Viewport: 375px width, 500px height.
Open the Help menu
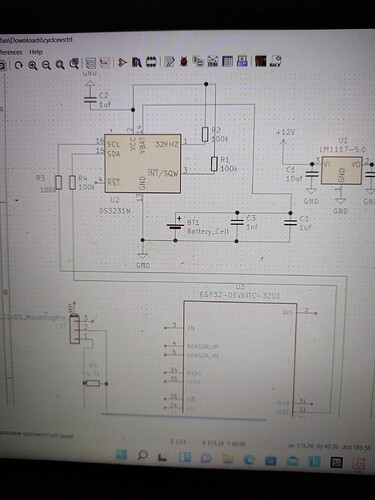[36, 52]
